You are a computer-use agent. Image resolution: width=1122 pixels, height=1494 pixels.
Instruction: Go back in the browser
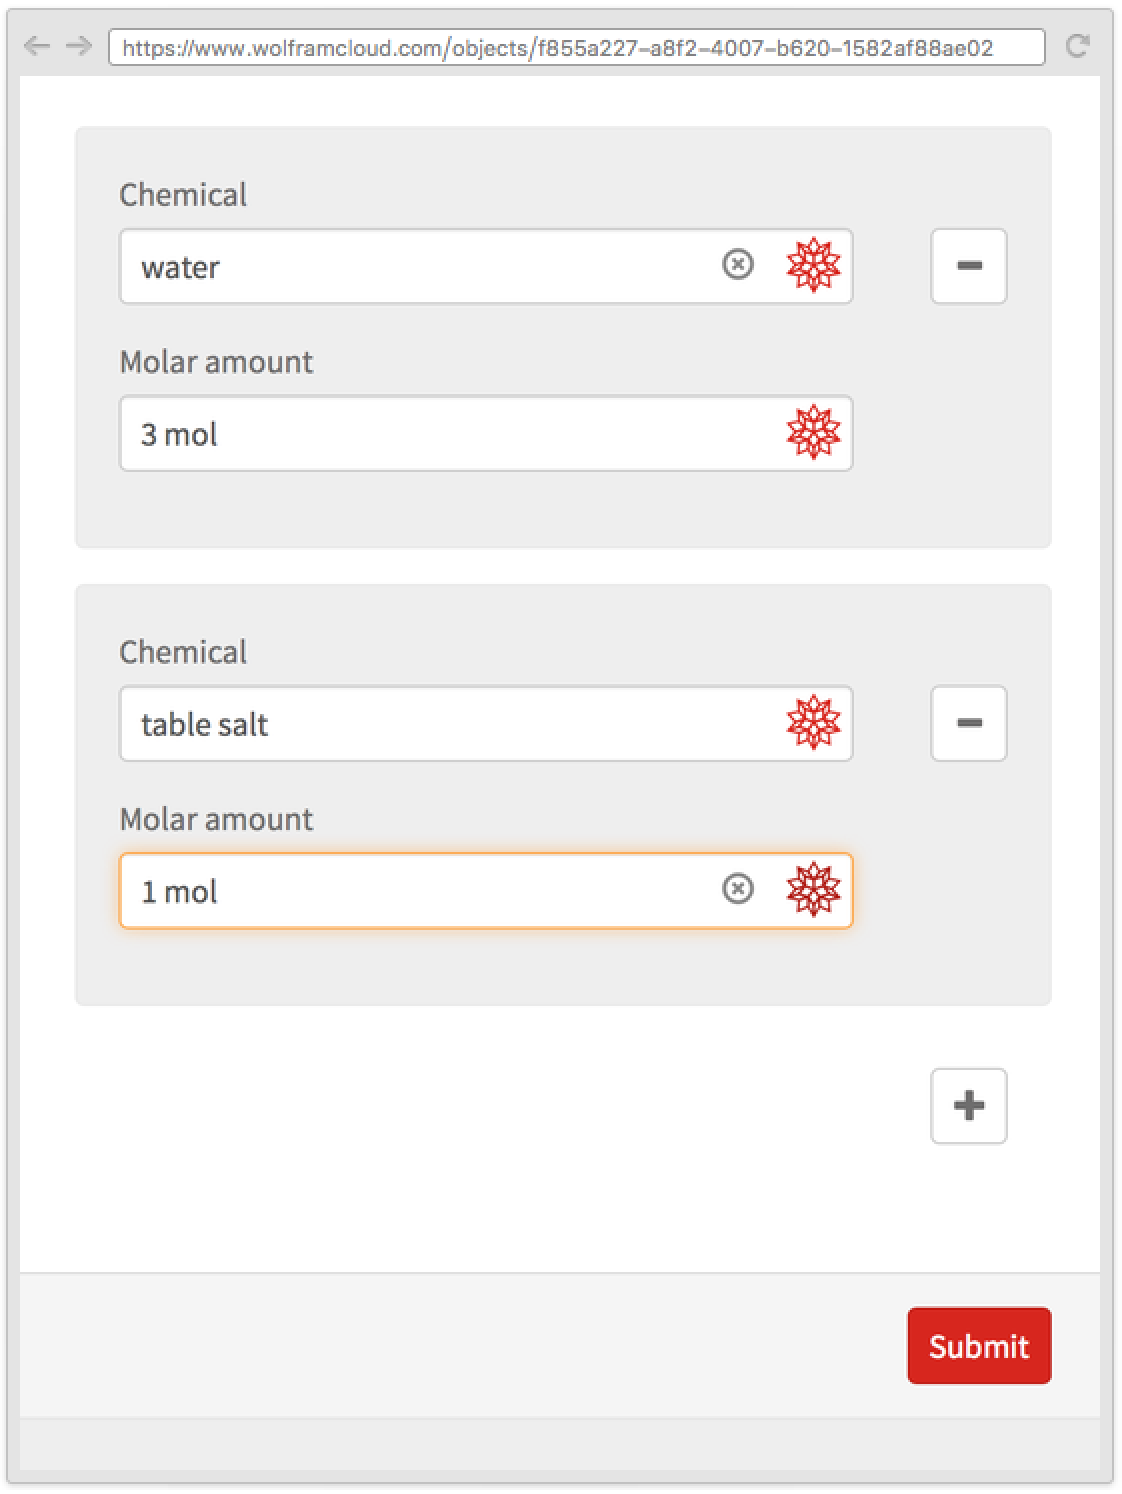click(37, 46)
